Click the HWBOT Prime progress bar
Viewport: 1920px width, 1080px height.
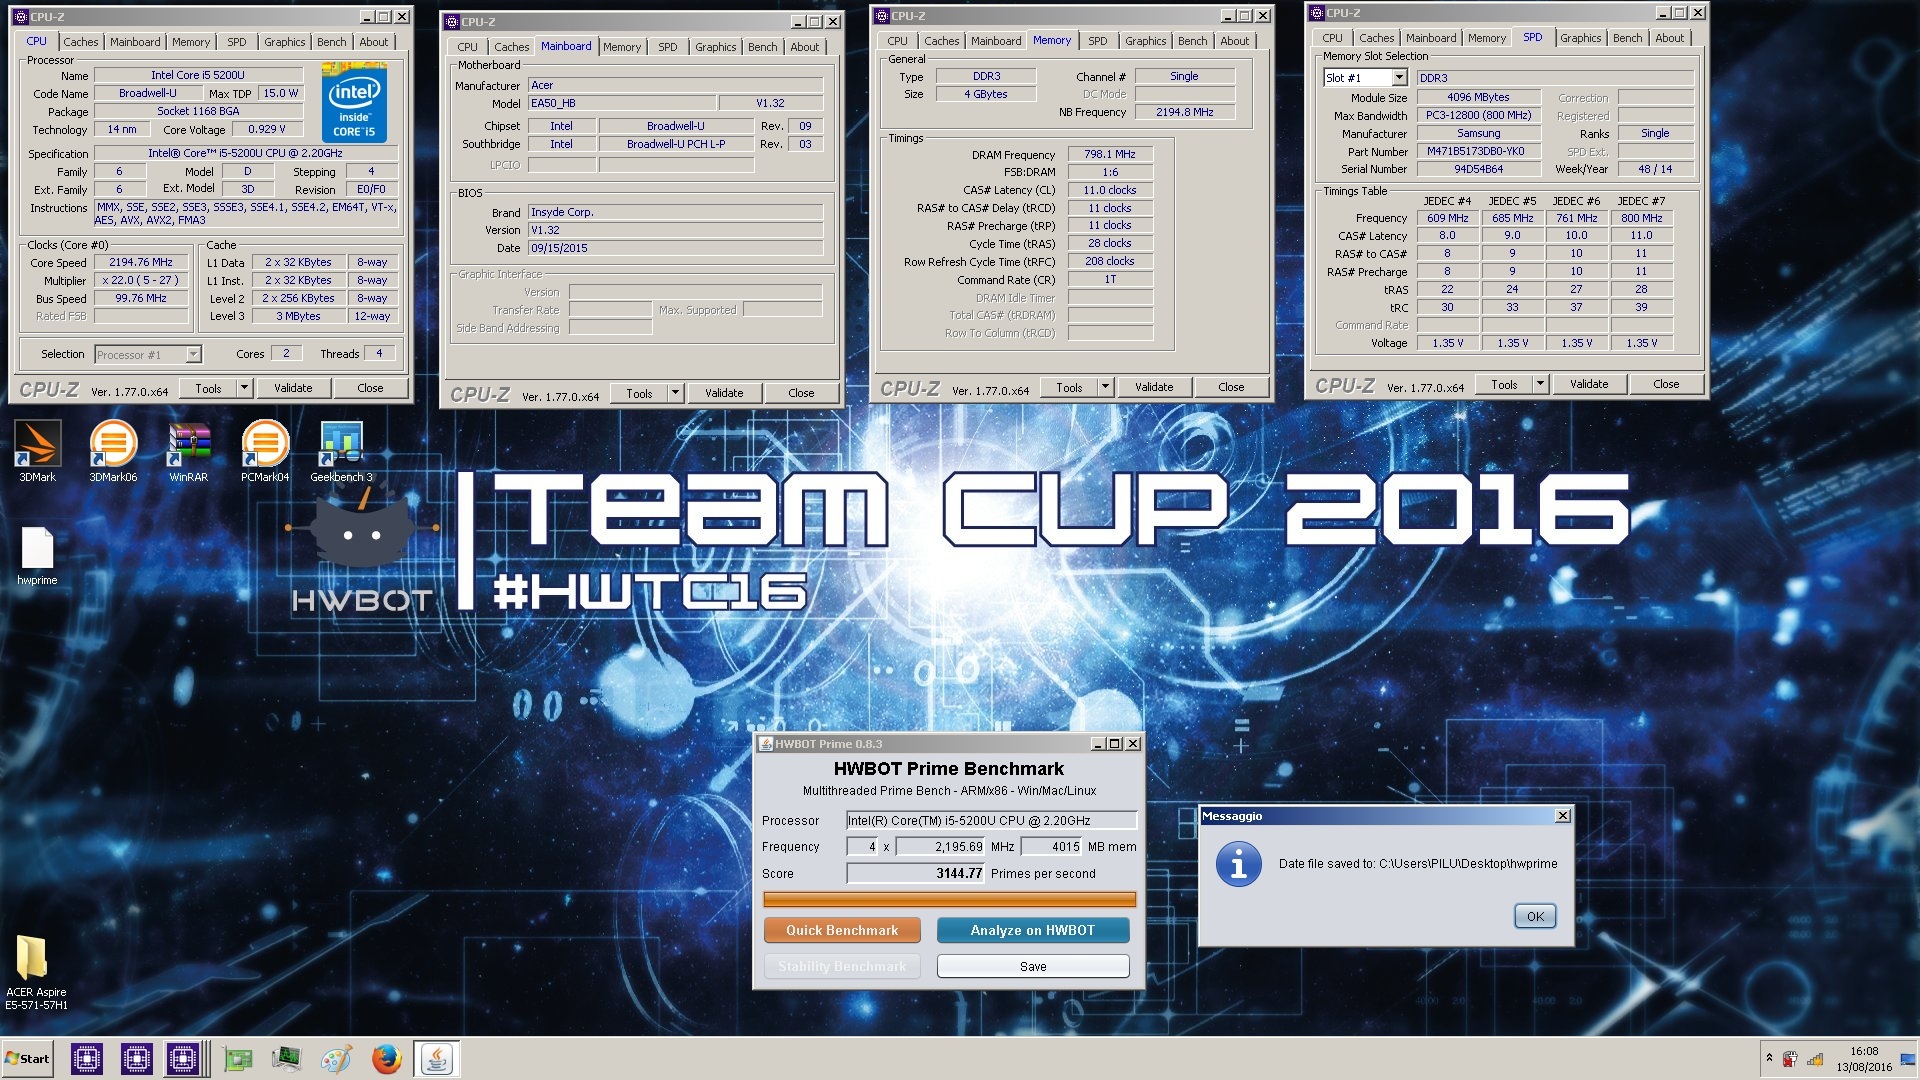coord(949,900)
